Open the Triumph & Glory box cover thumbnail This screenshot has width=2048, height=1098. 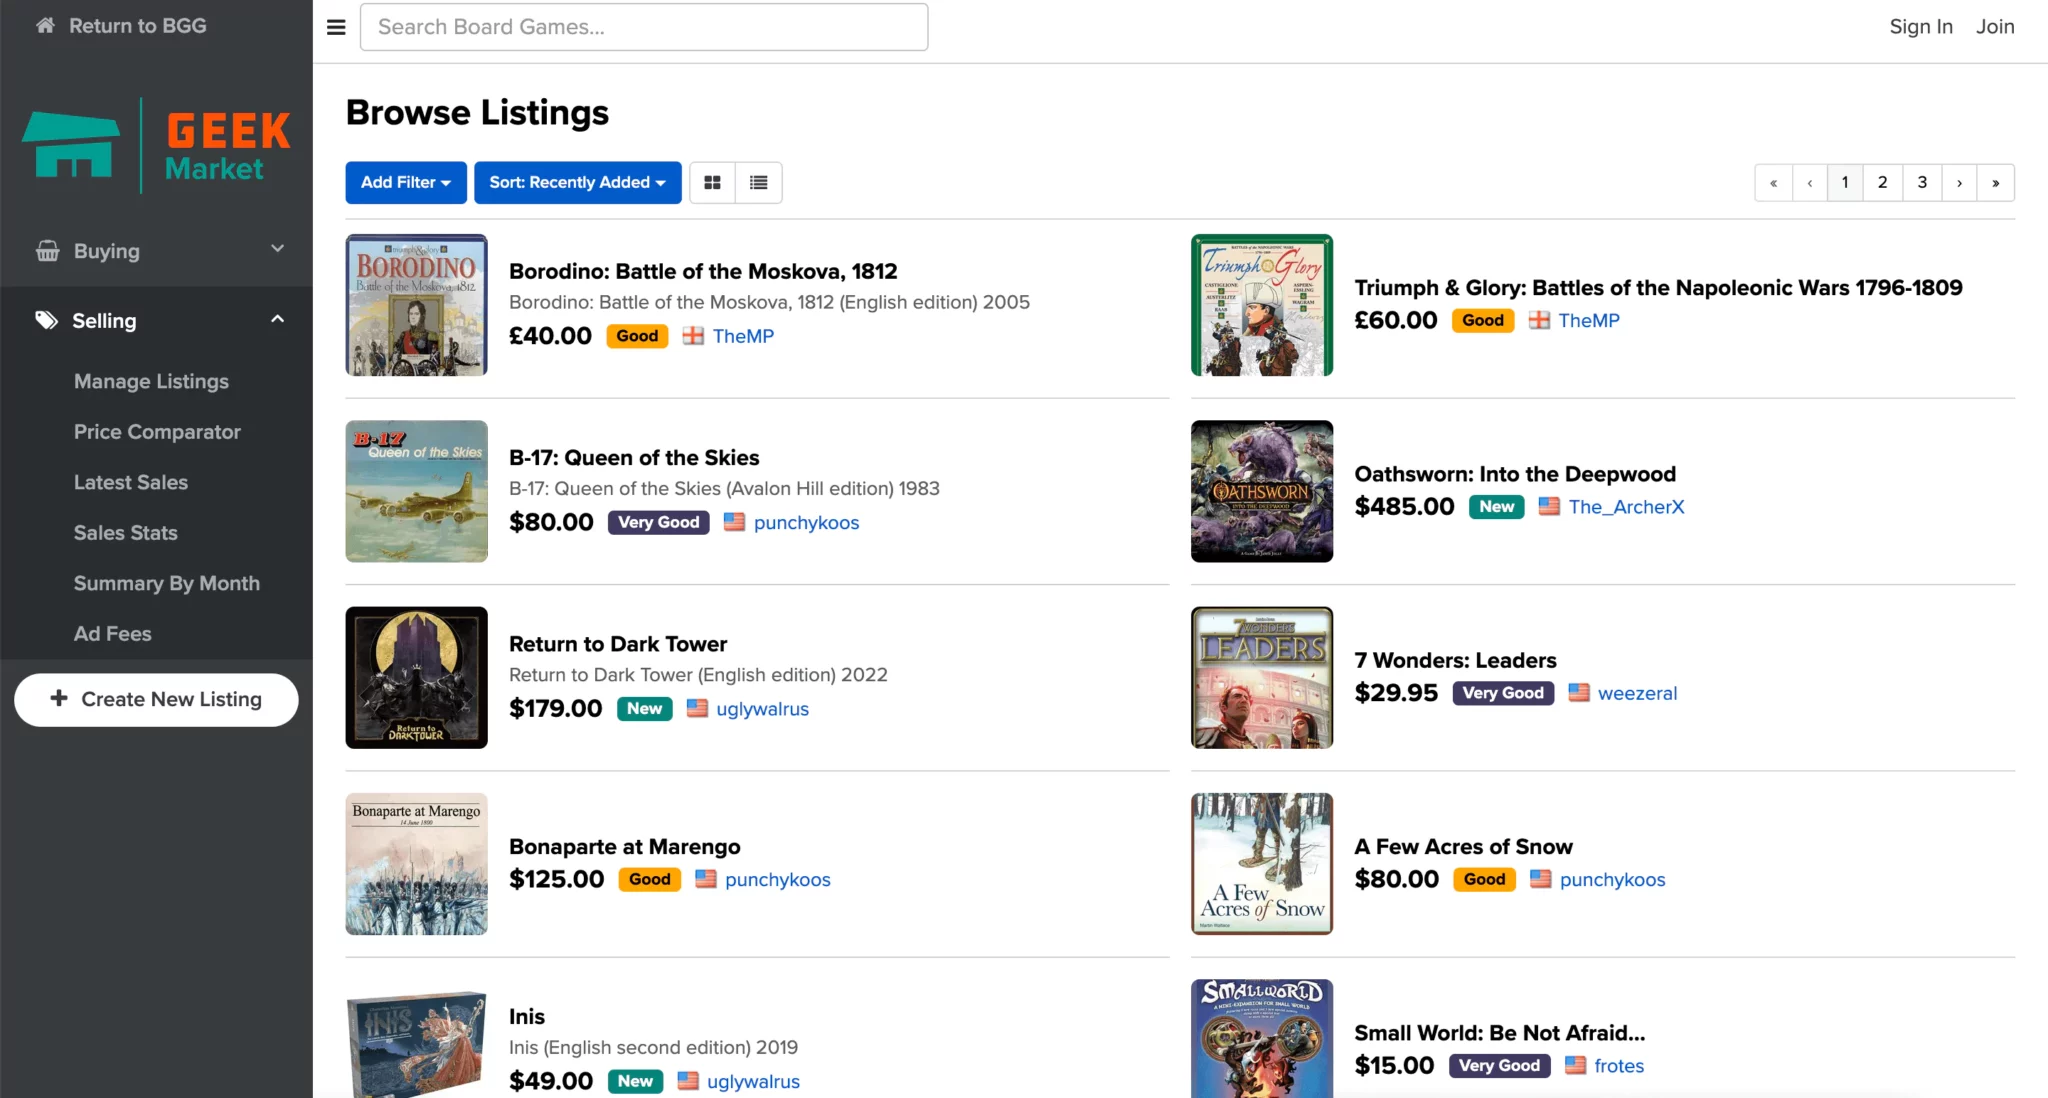tap(1262, 305)
